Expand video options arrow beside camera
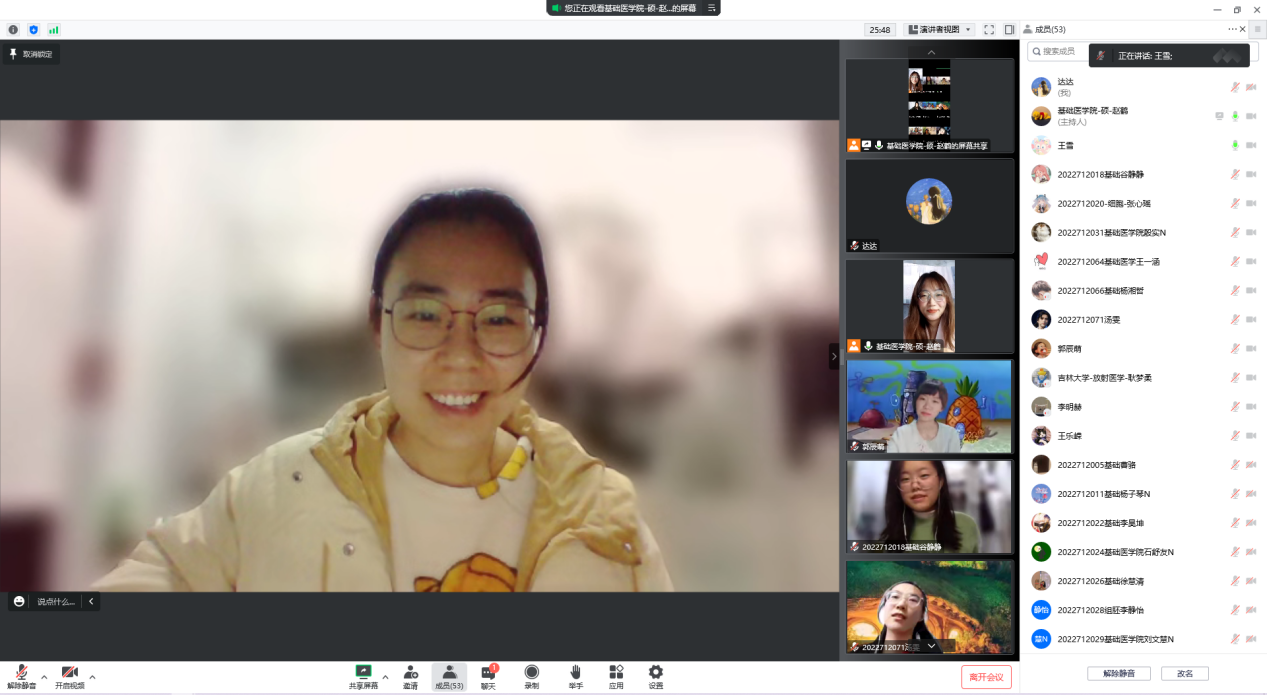The width and height of the screenshot is (1267, 695). click(x=93, y=677)
